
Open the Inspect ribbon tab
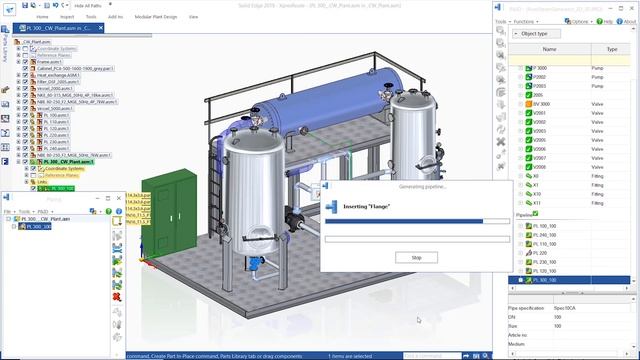[67, 17]
